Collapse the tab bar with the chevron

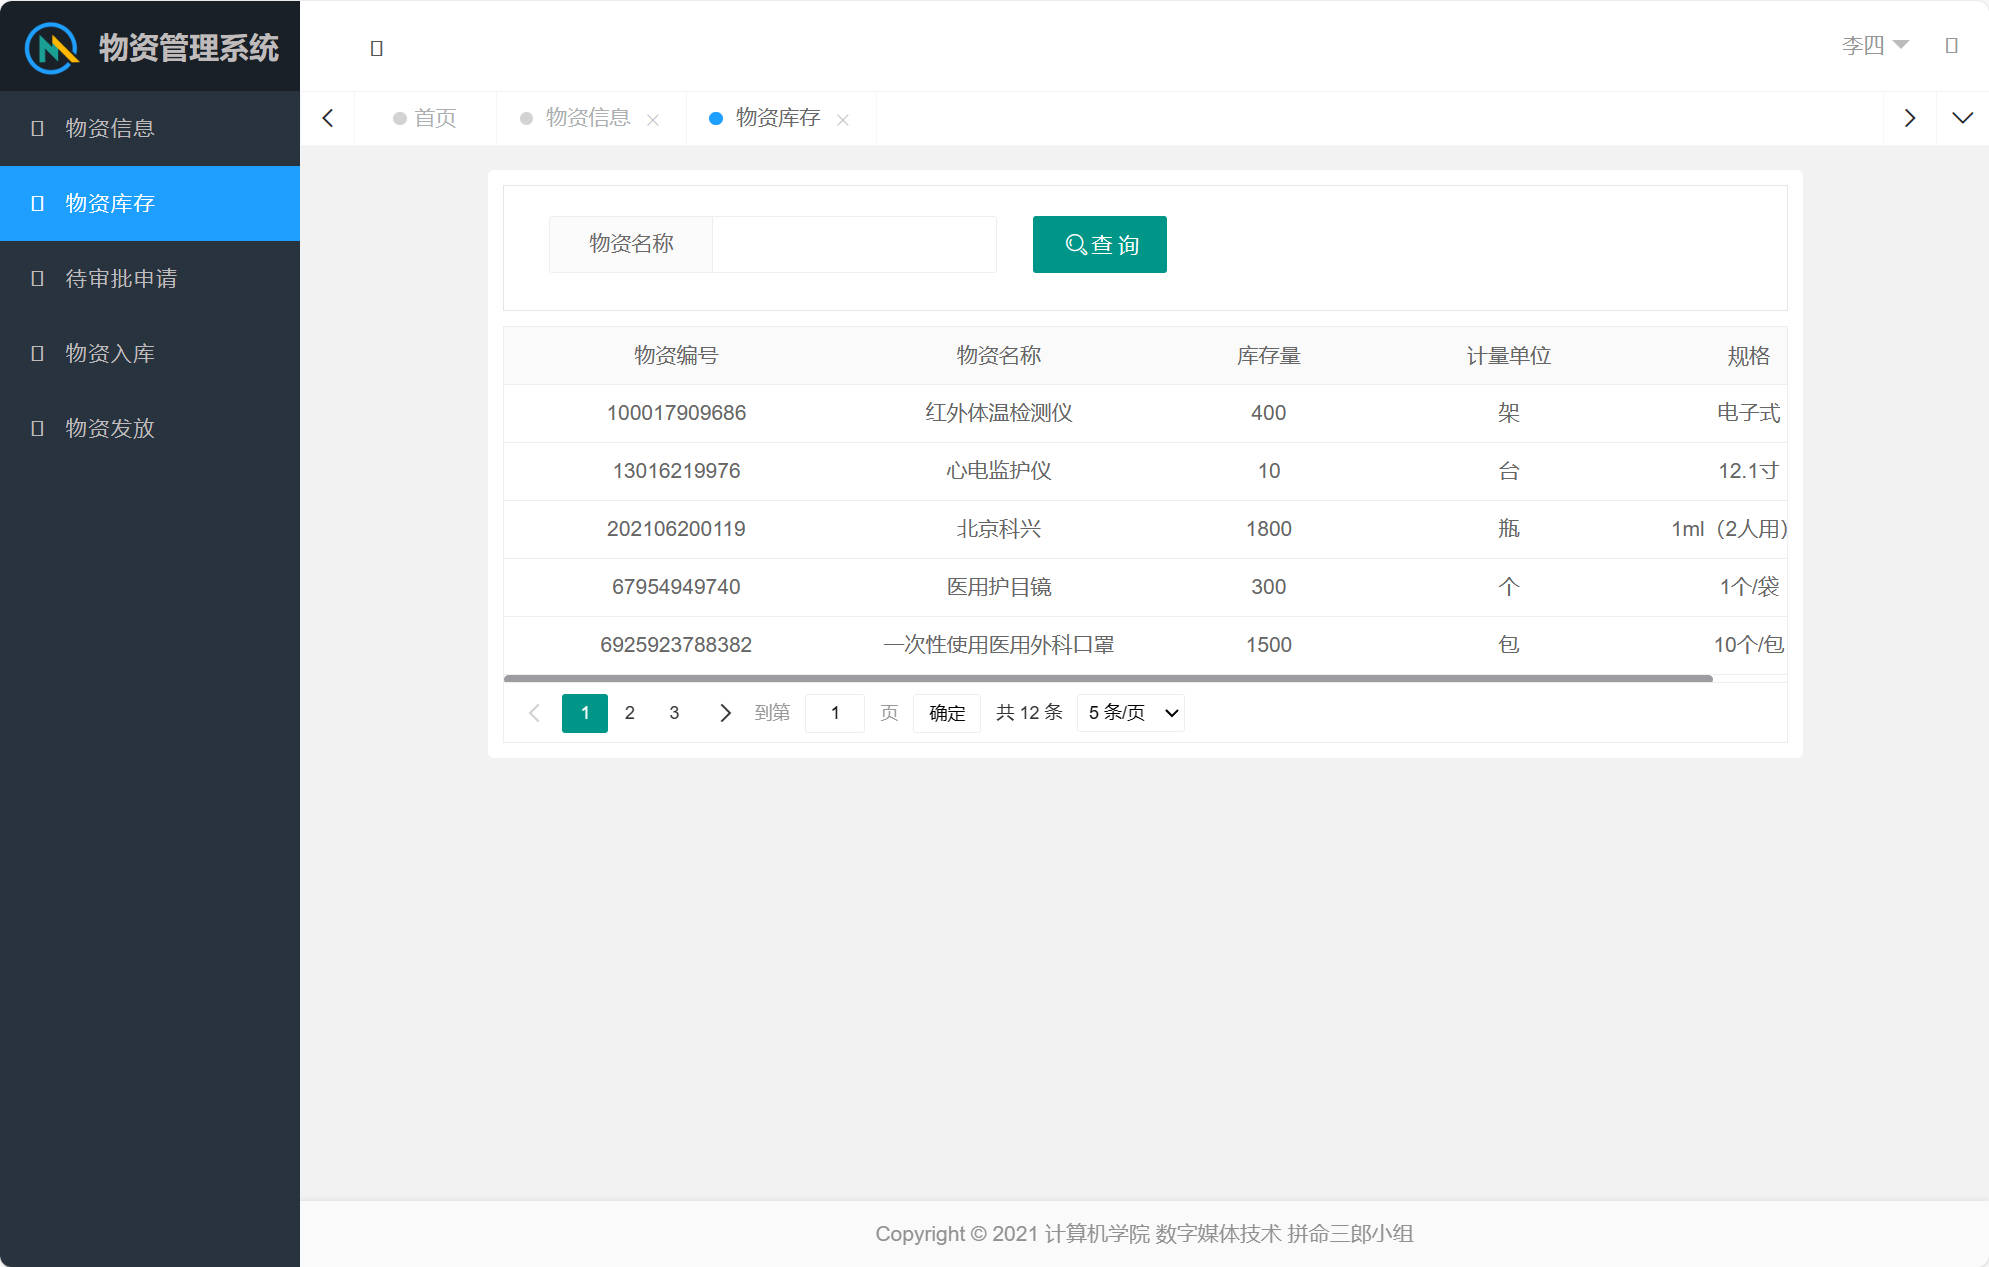[1962, 117]
